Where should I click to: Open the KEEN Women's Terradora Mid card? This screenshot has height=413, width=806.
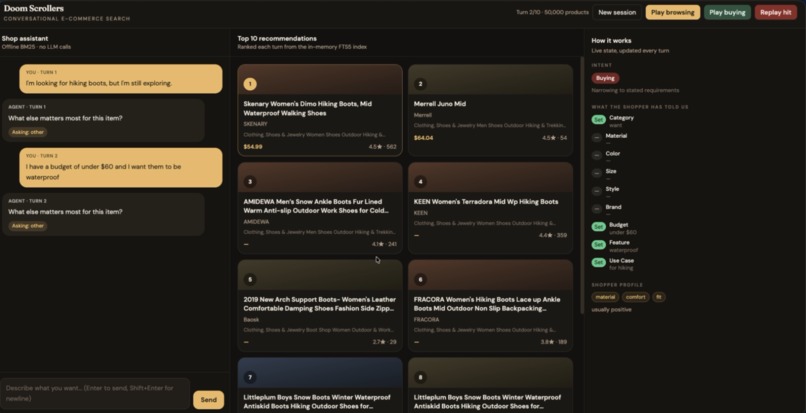(490, 208)
